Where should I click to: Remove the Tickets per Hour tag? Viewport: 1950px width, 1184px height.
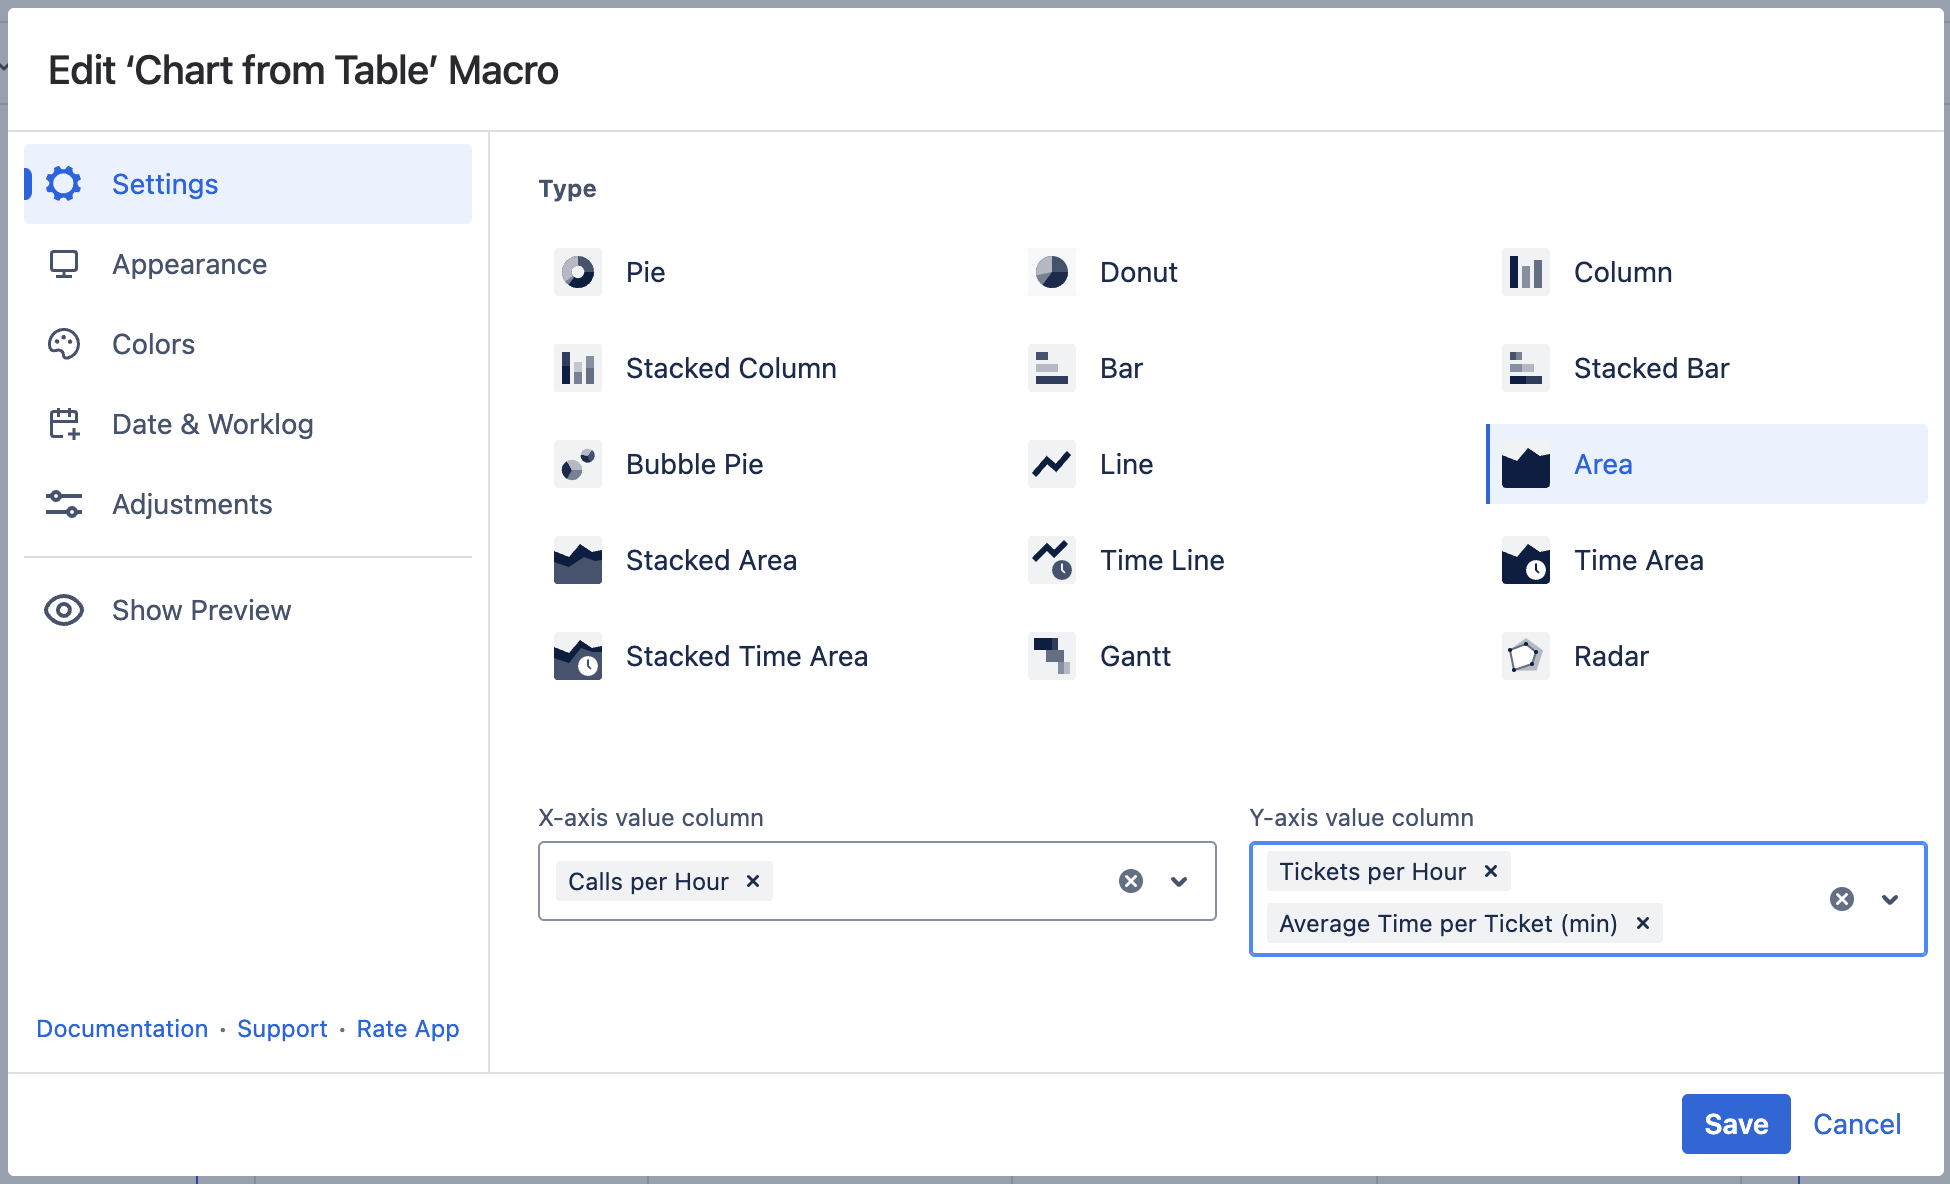[x=1490, y=871]
